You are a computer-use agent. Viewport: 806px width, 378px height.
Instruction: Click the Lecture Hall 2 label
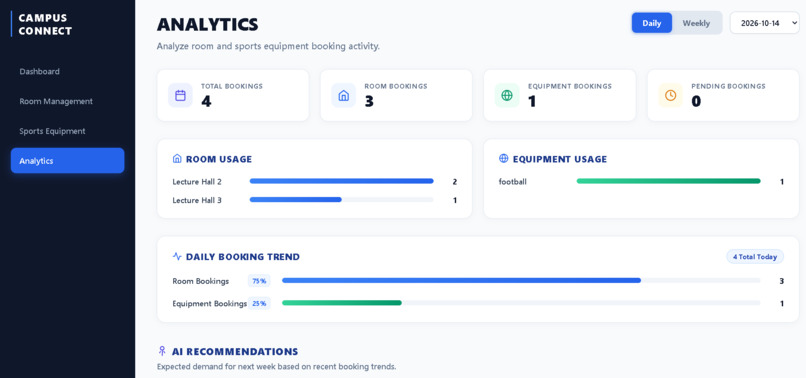197,182
